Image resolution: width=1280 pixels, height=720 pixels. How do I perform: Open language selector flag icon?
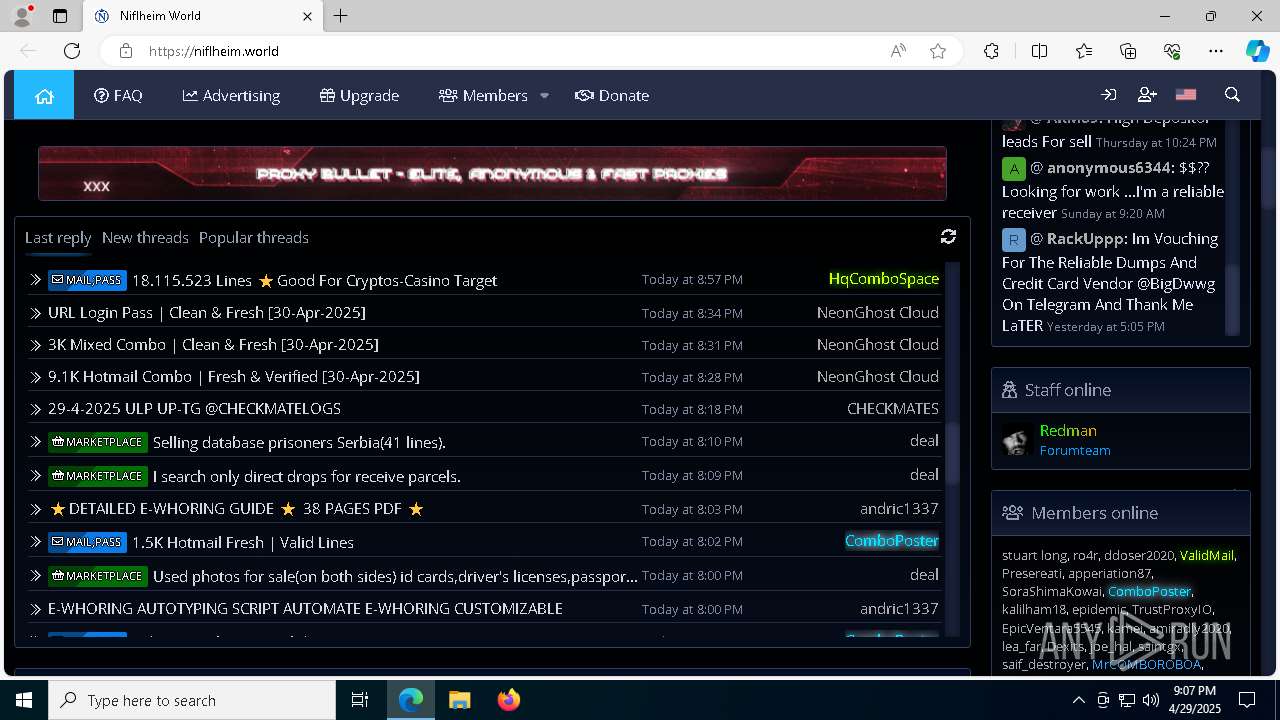click(1186, 95)
